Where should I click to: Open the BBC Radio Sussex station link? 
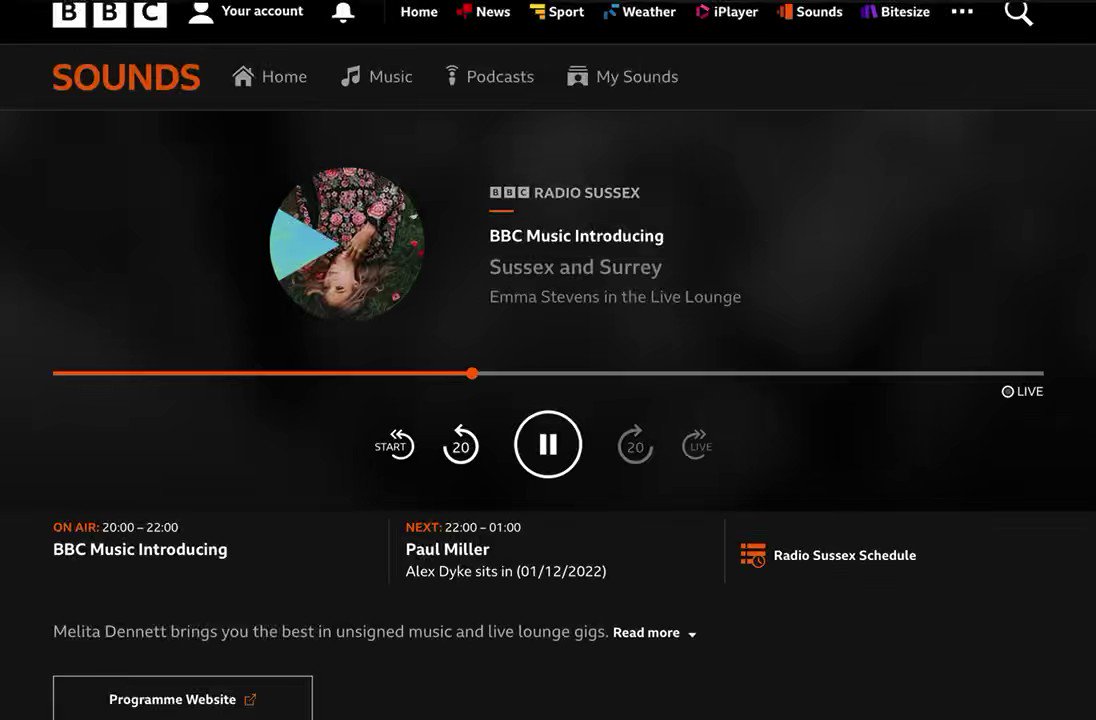[x=565, y=193]
